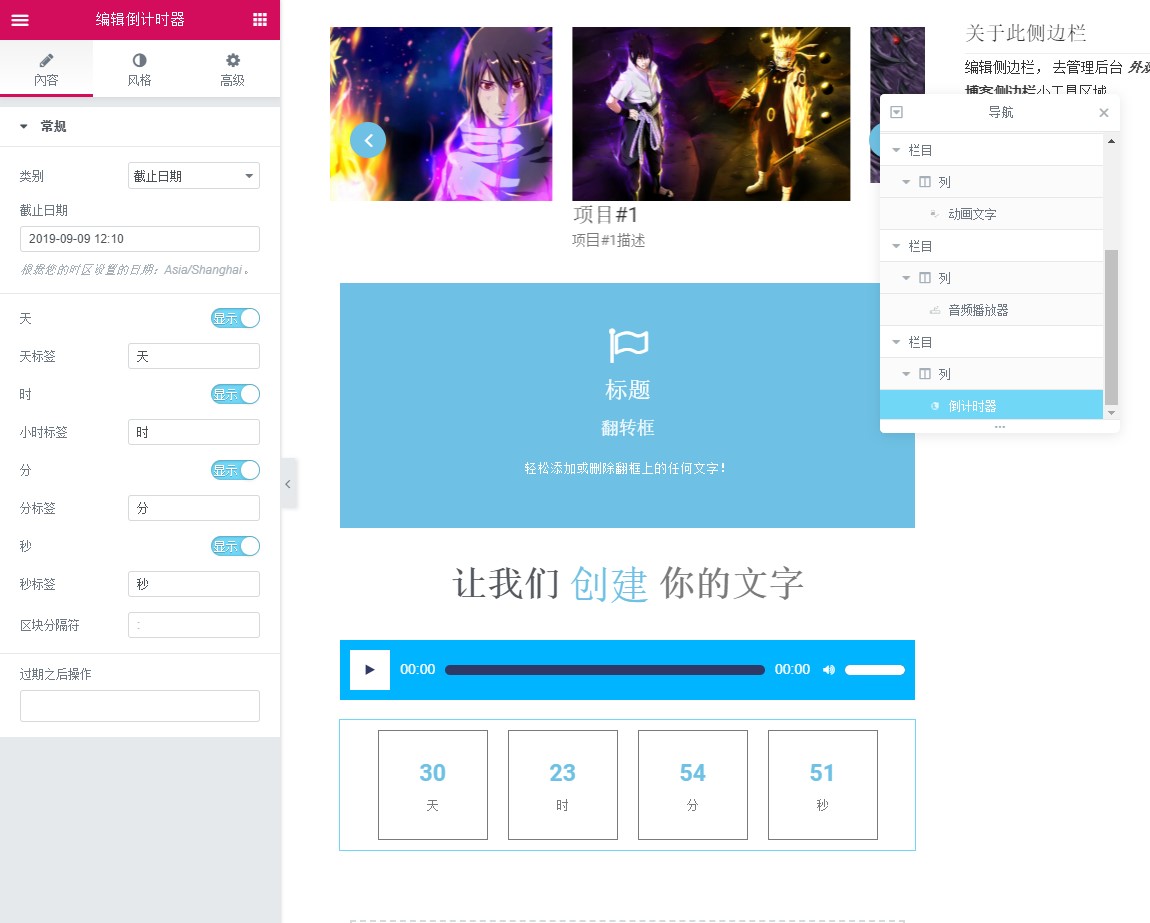The image size is (1150, 923).
Task: Click the Sasuke close-up carousel image
Action: point(441,114)
